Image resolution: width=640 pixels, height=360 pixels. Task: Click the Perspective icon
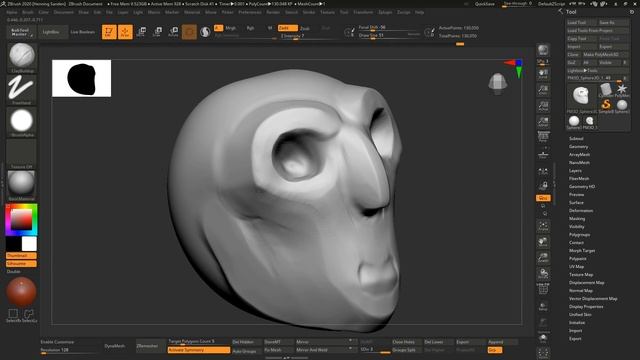543,137
